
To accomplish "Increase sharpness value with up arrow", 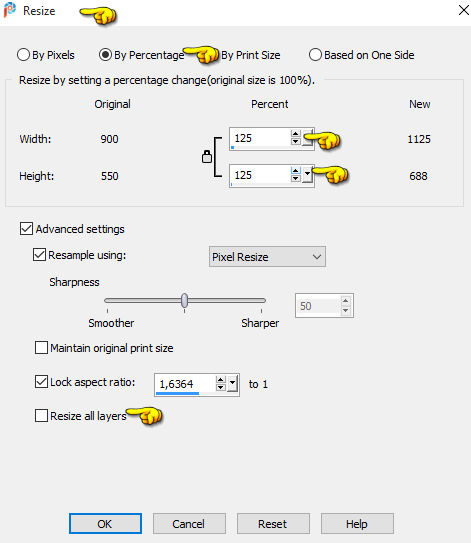I will [x=345, y=301].
